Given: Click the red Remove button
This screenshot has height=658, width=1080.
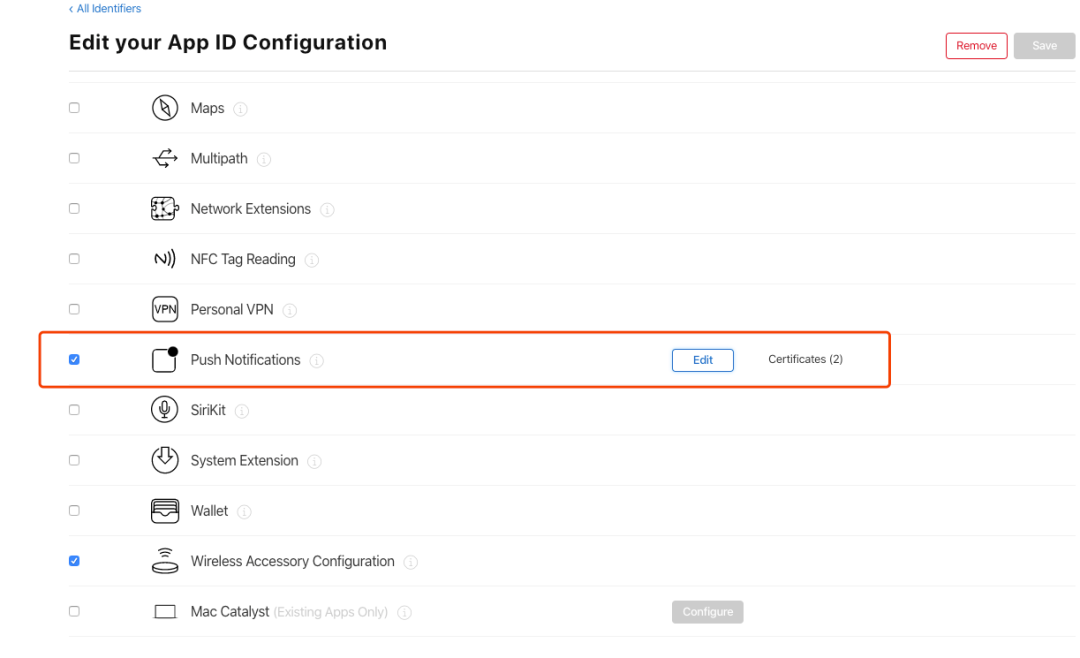Looking at the screenshot, I should click(x=976, y=46).
